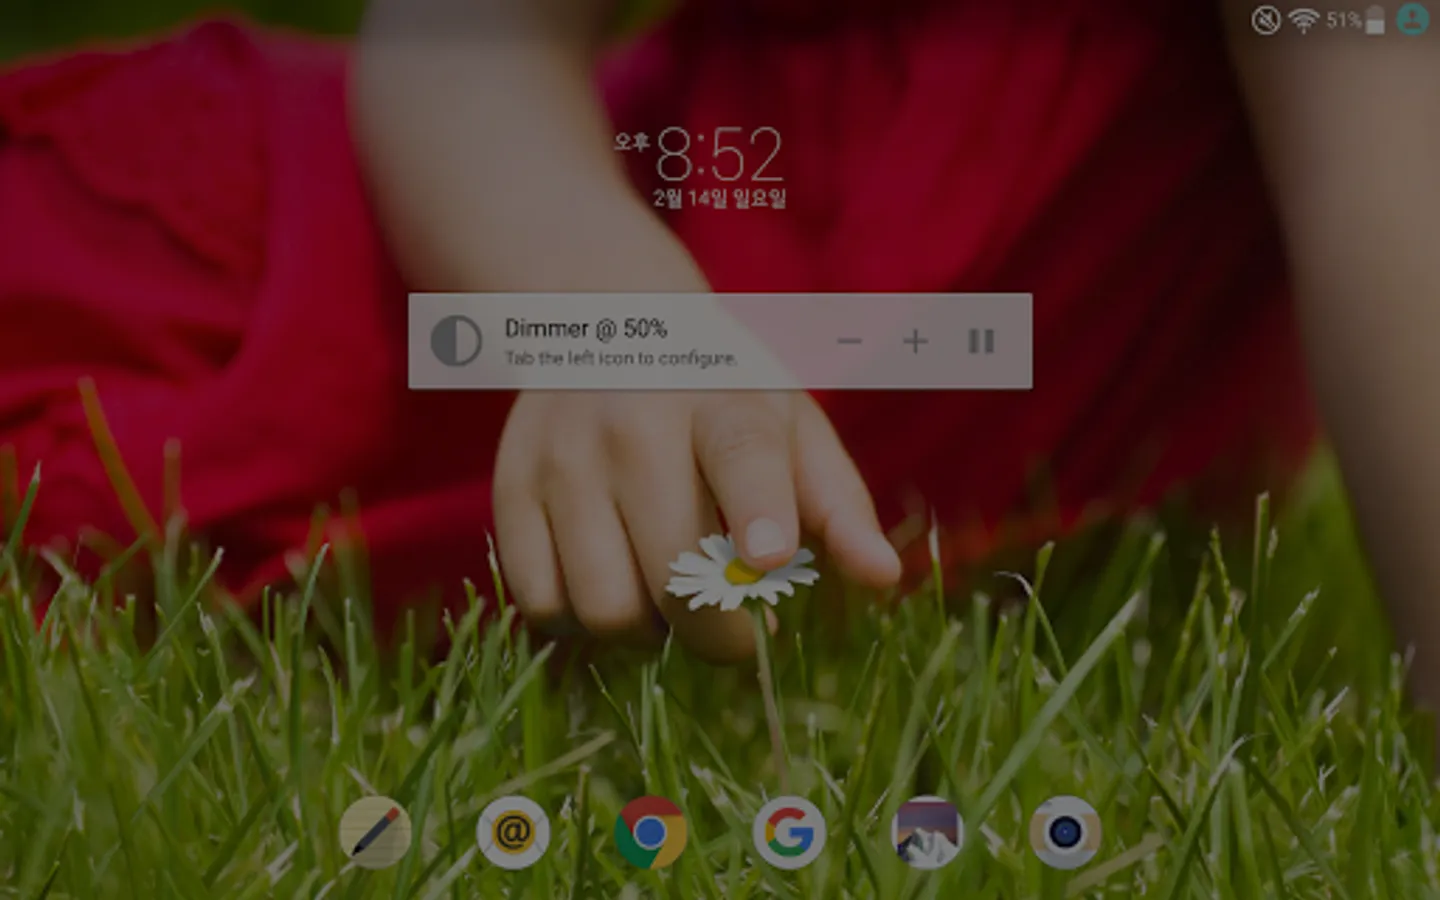1440x900 pixels.
Task: Tap the 8:52 clock display
Action: (719, 154)
